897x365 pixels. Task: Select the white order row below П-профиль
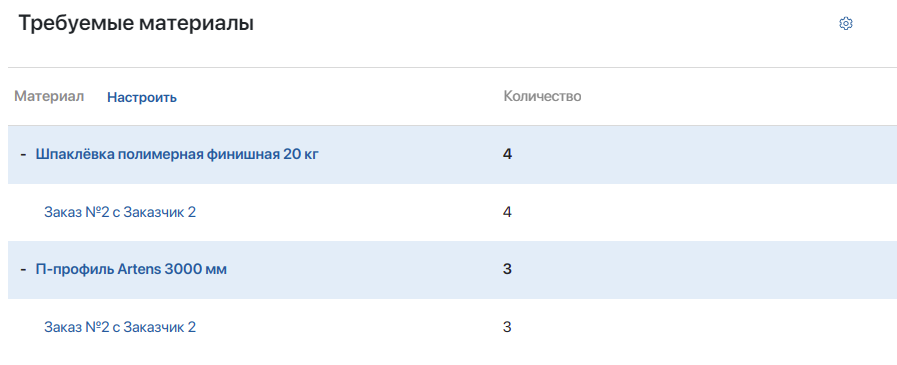(453, 327)
